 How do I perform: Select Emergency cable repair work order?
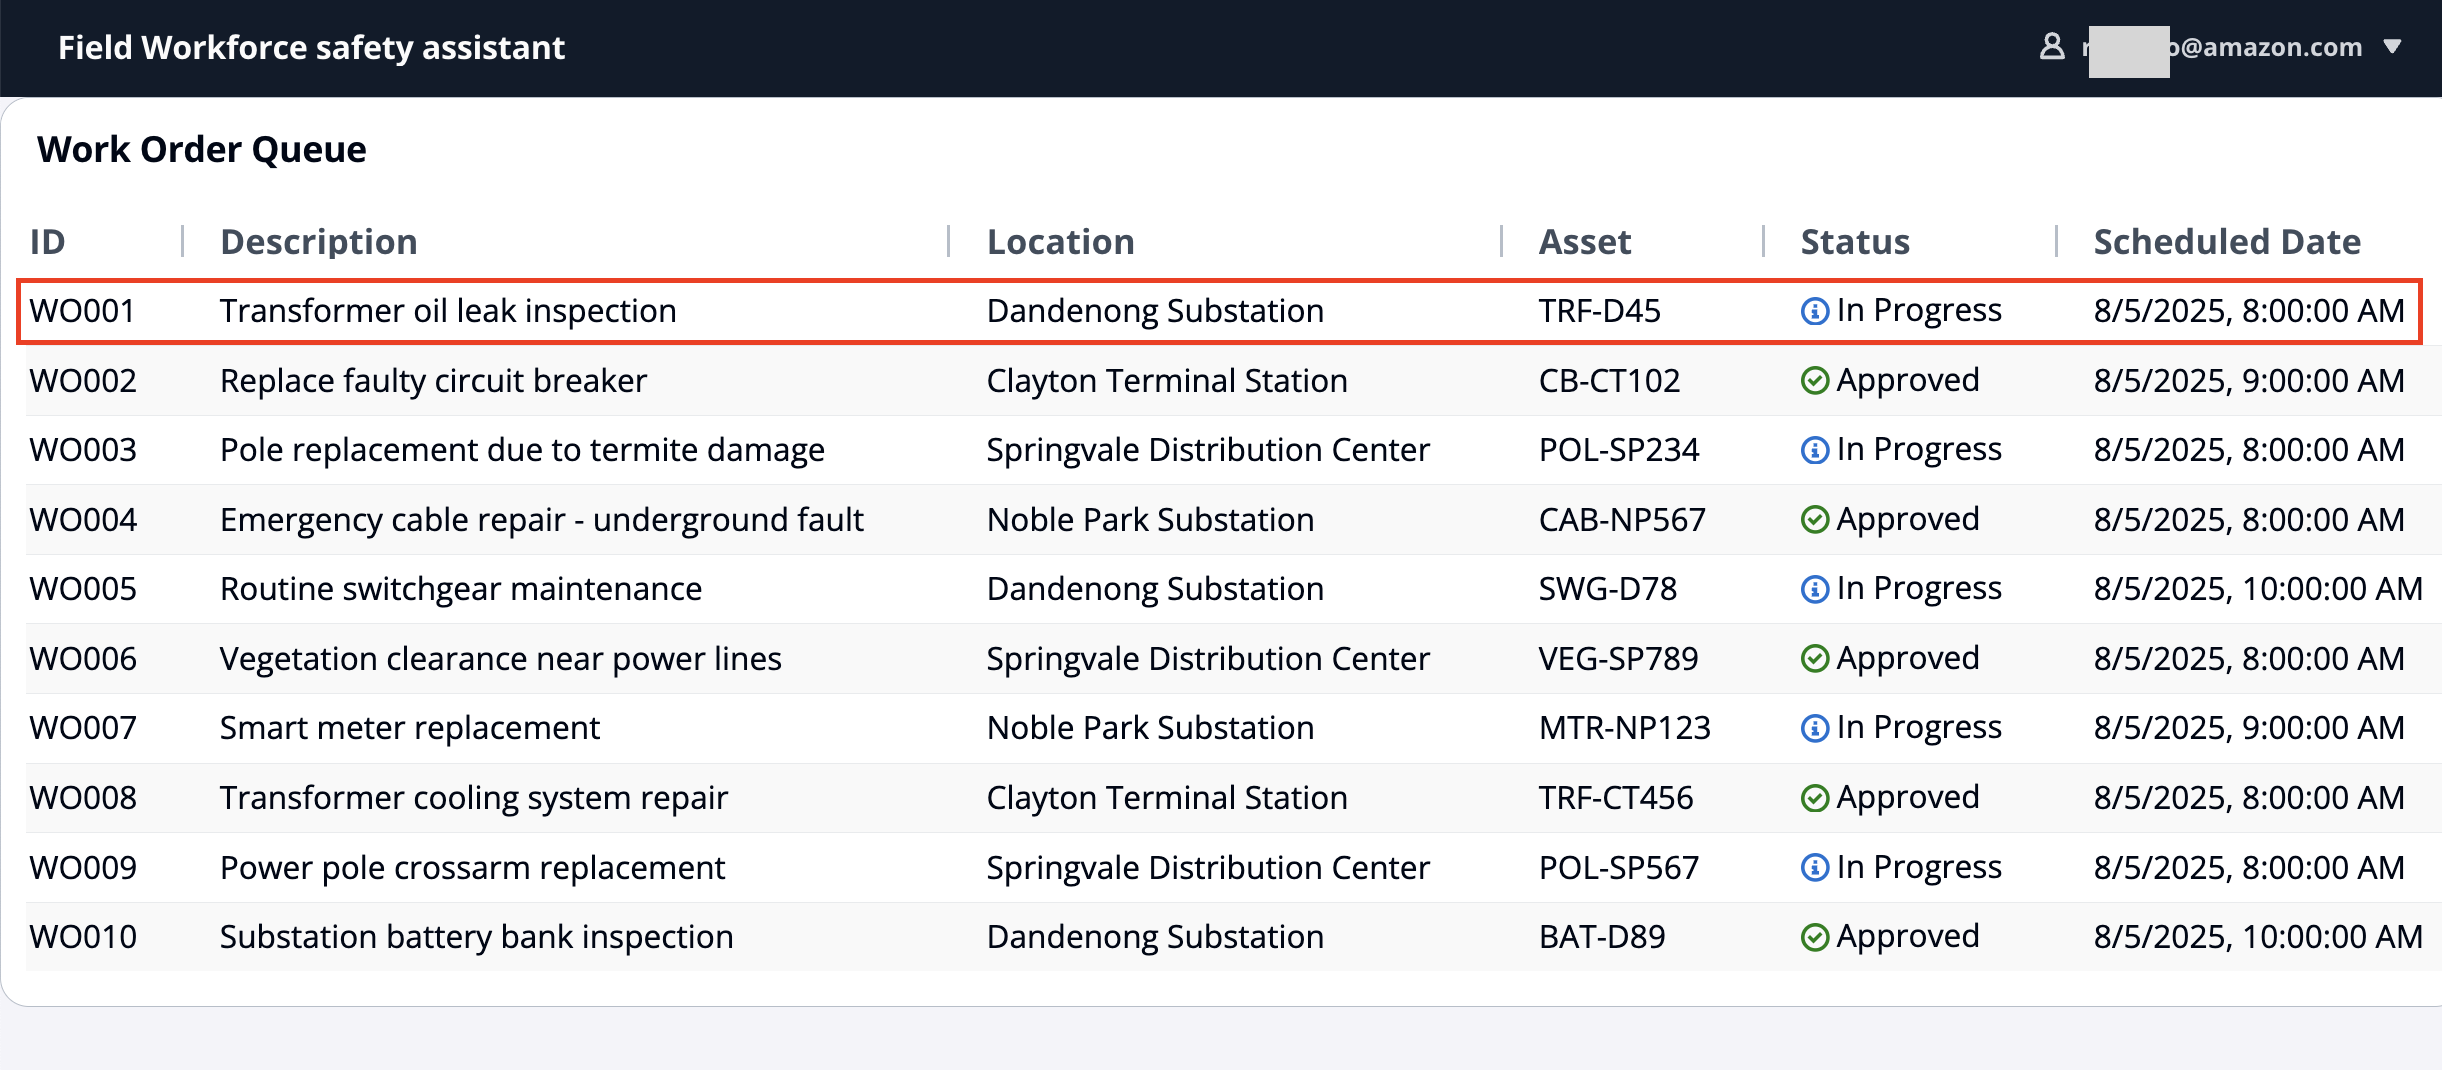coord(541,520)
